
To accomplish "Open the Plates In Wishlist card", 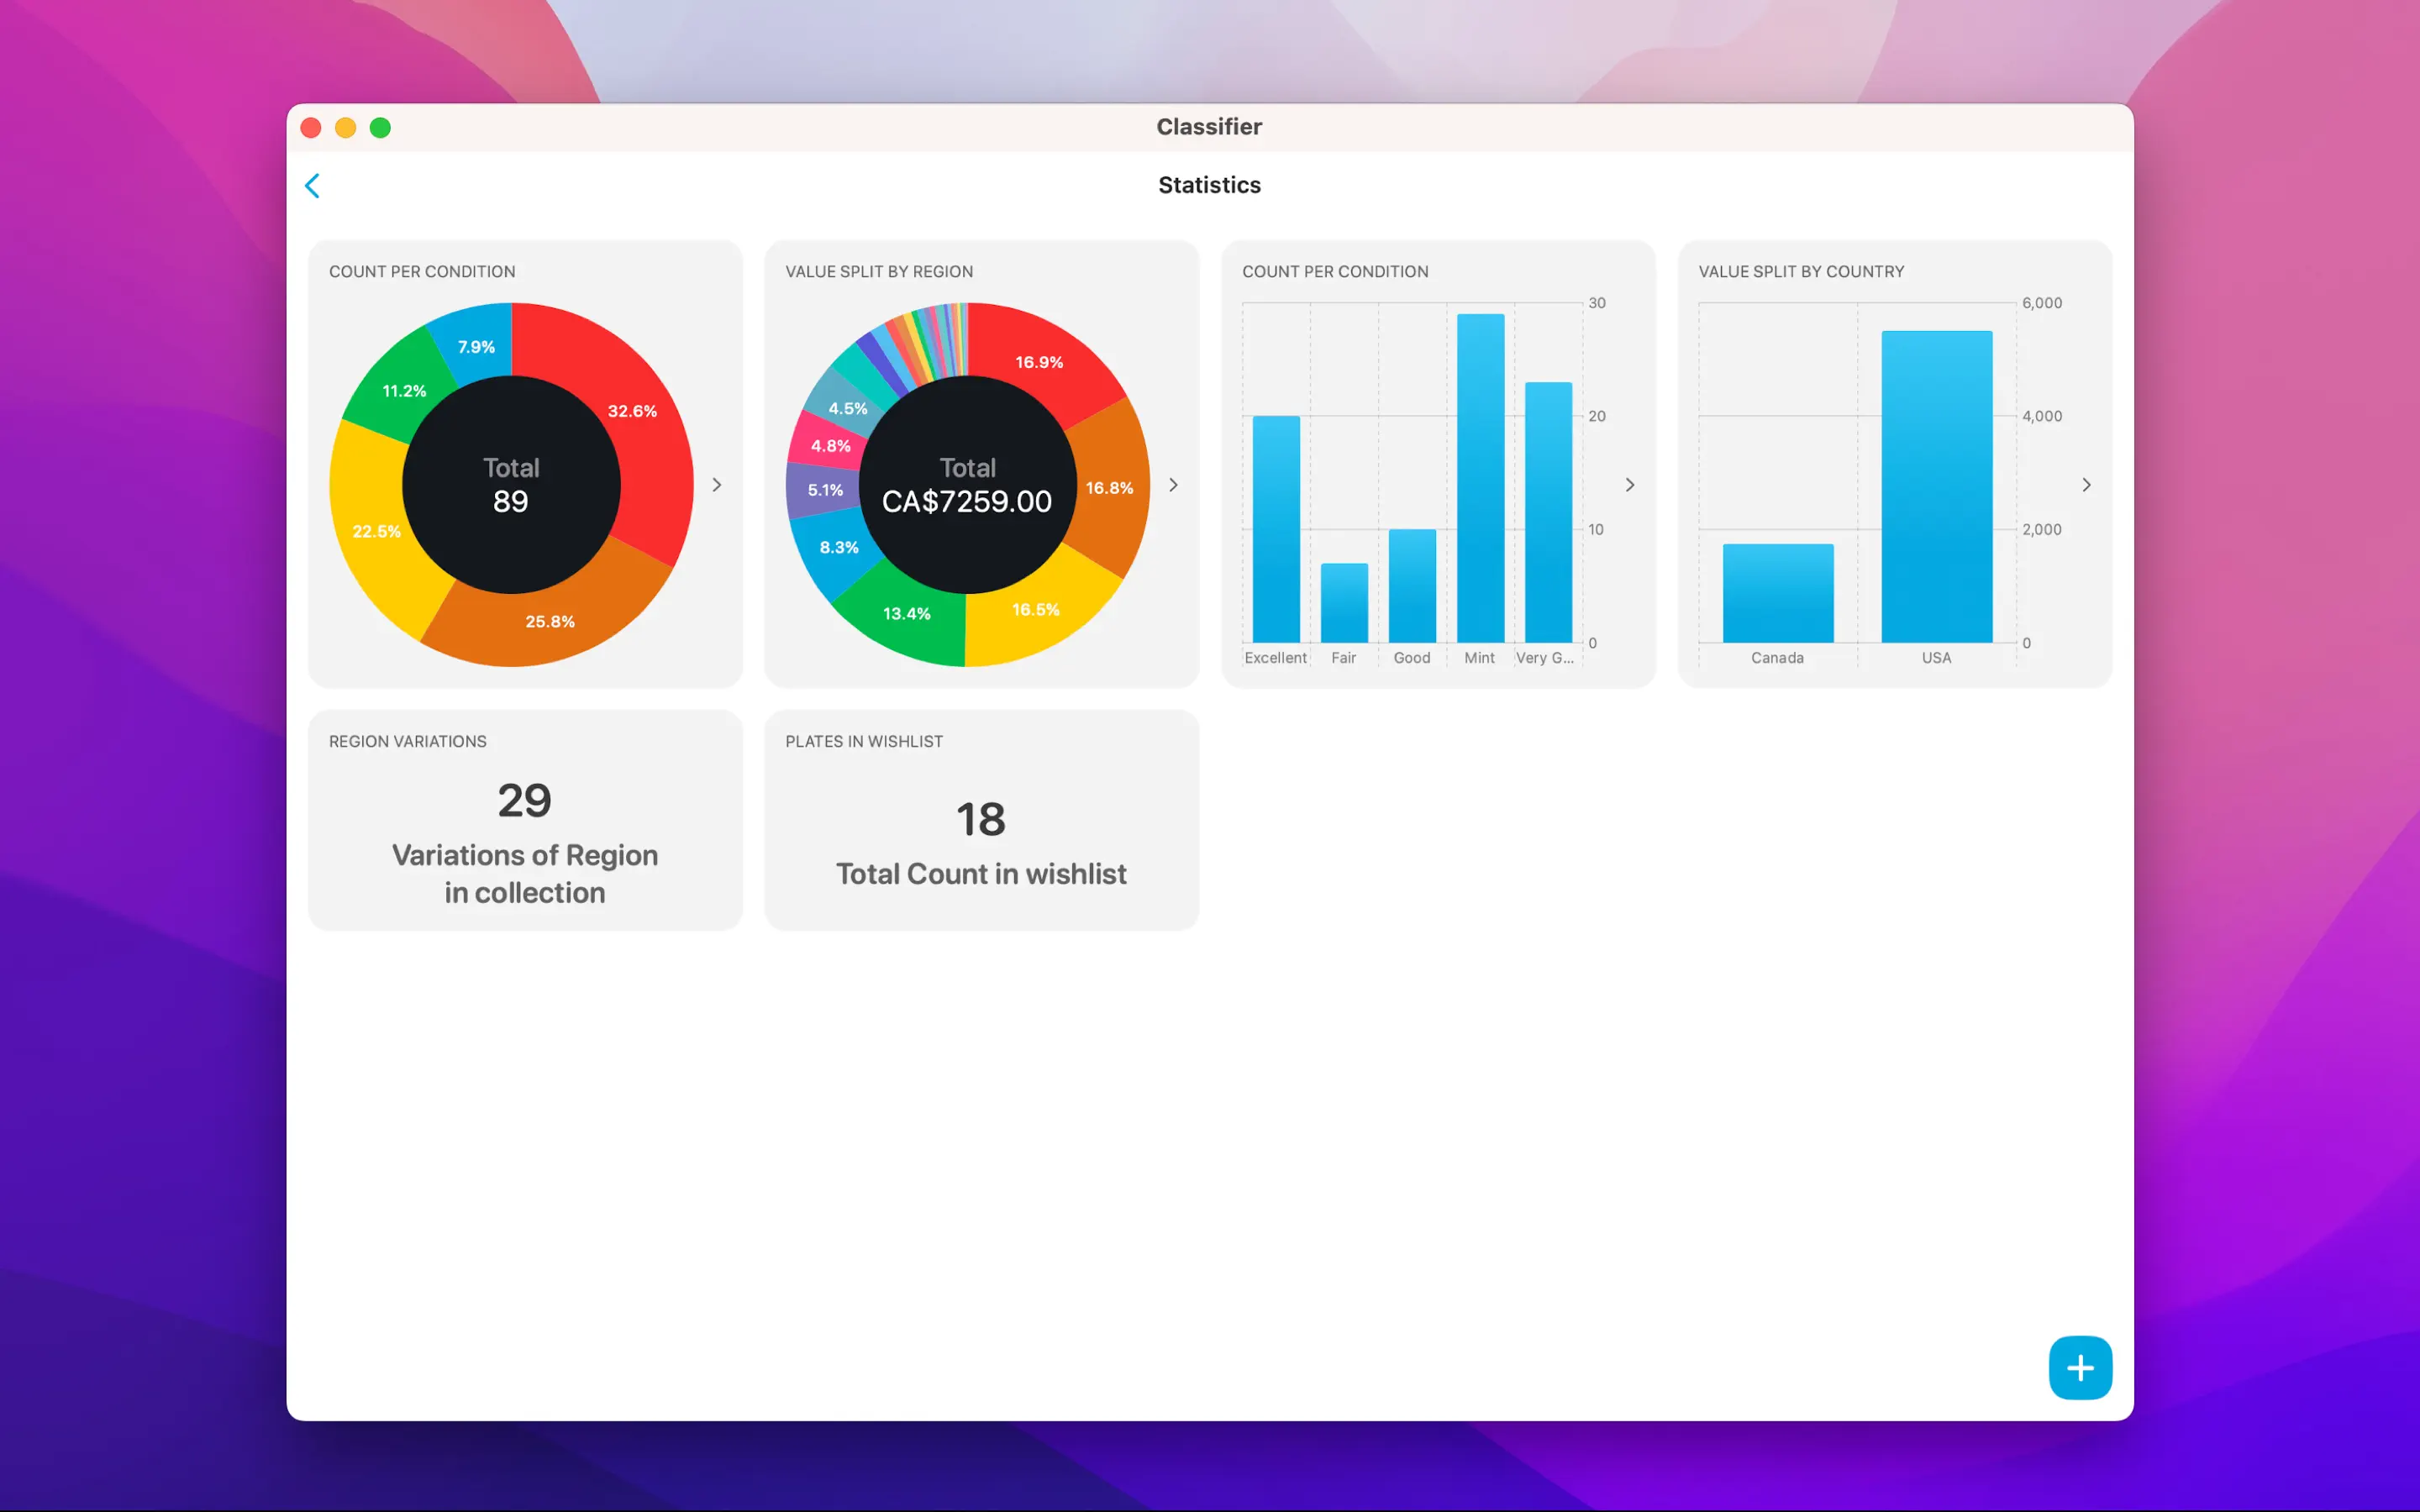I will (x=981, y=820).
